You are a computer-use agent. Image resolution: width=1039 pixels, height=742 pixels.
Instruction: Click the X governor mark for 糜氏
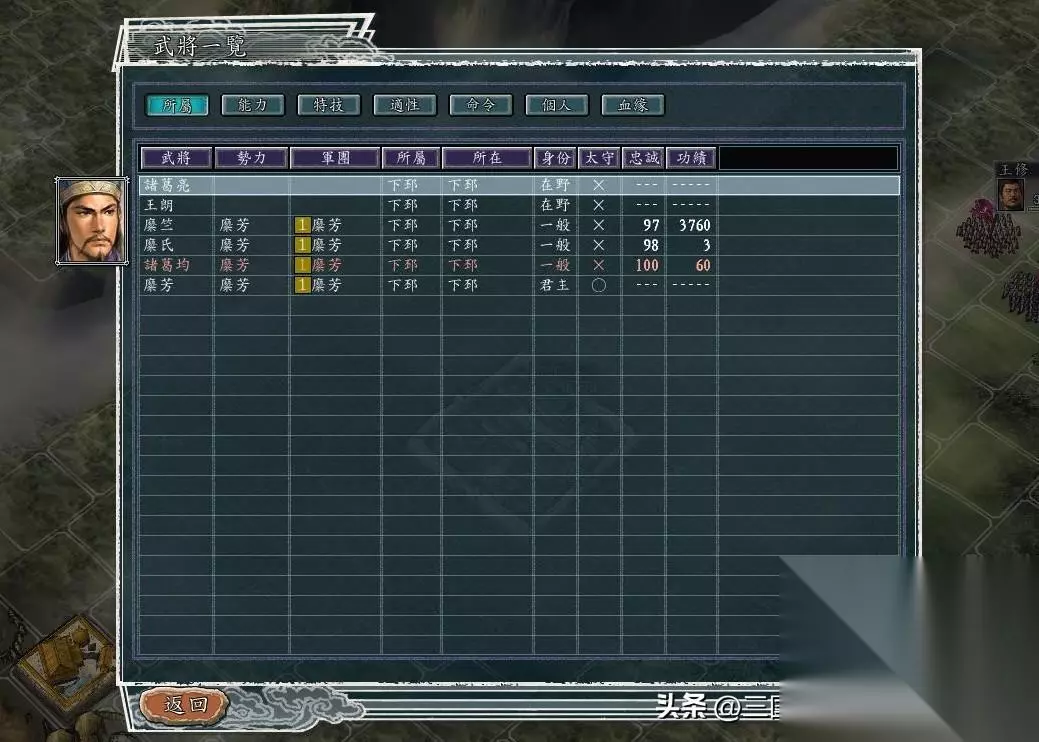click(x=599, y=245)
